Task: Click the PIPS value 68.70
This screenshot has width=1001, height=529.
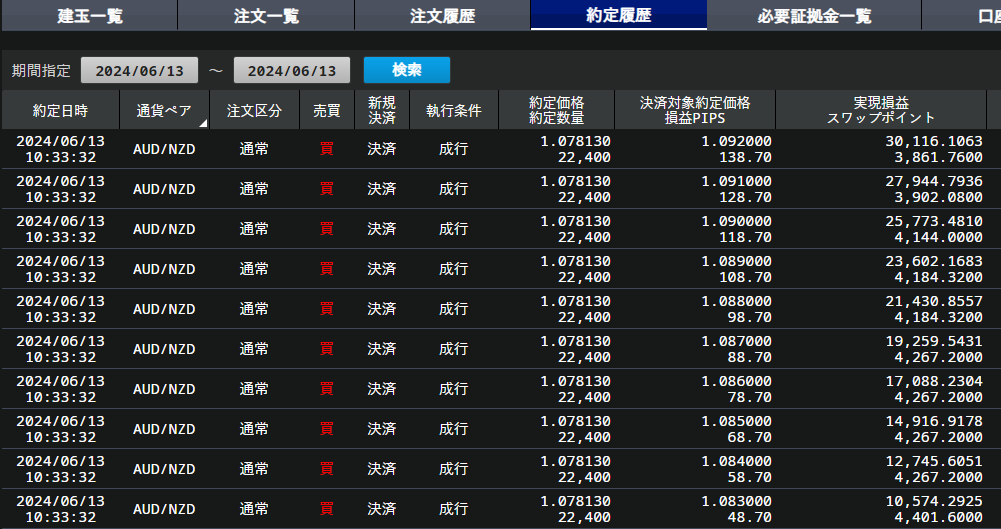Action: click(x=749, y=437)
